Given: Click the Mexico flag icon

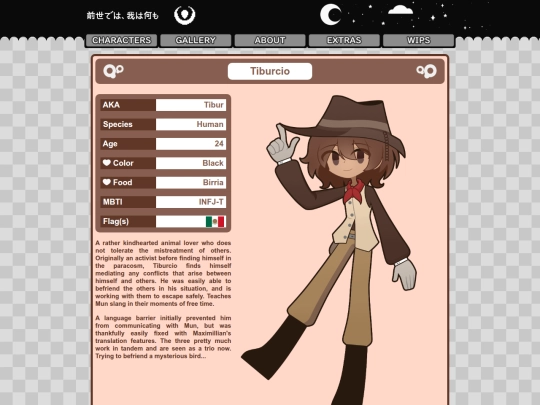Looking at the screenshot, I should tap(215, 221).
